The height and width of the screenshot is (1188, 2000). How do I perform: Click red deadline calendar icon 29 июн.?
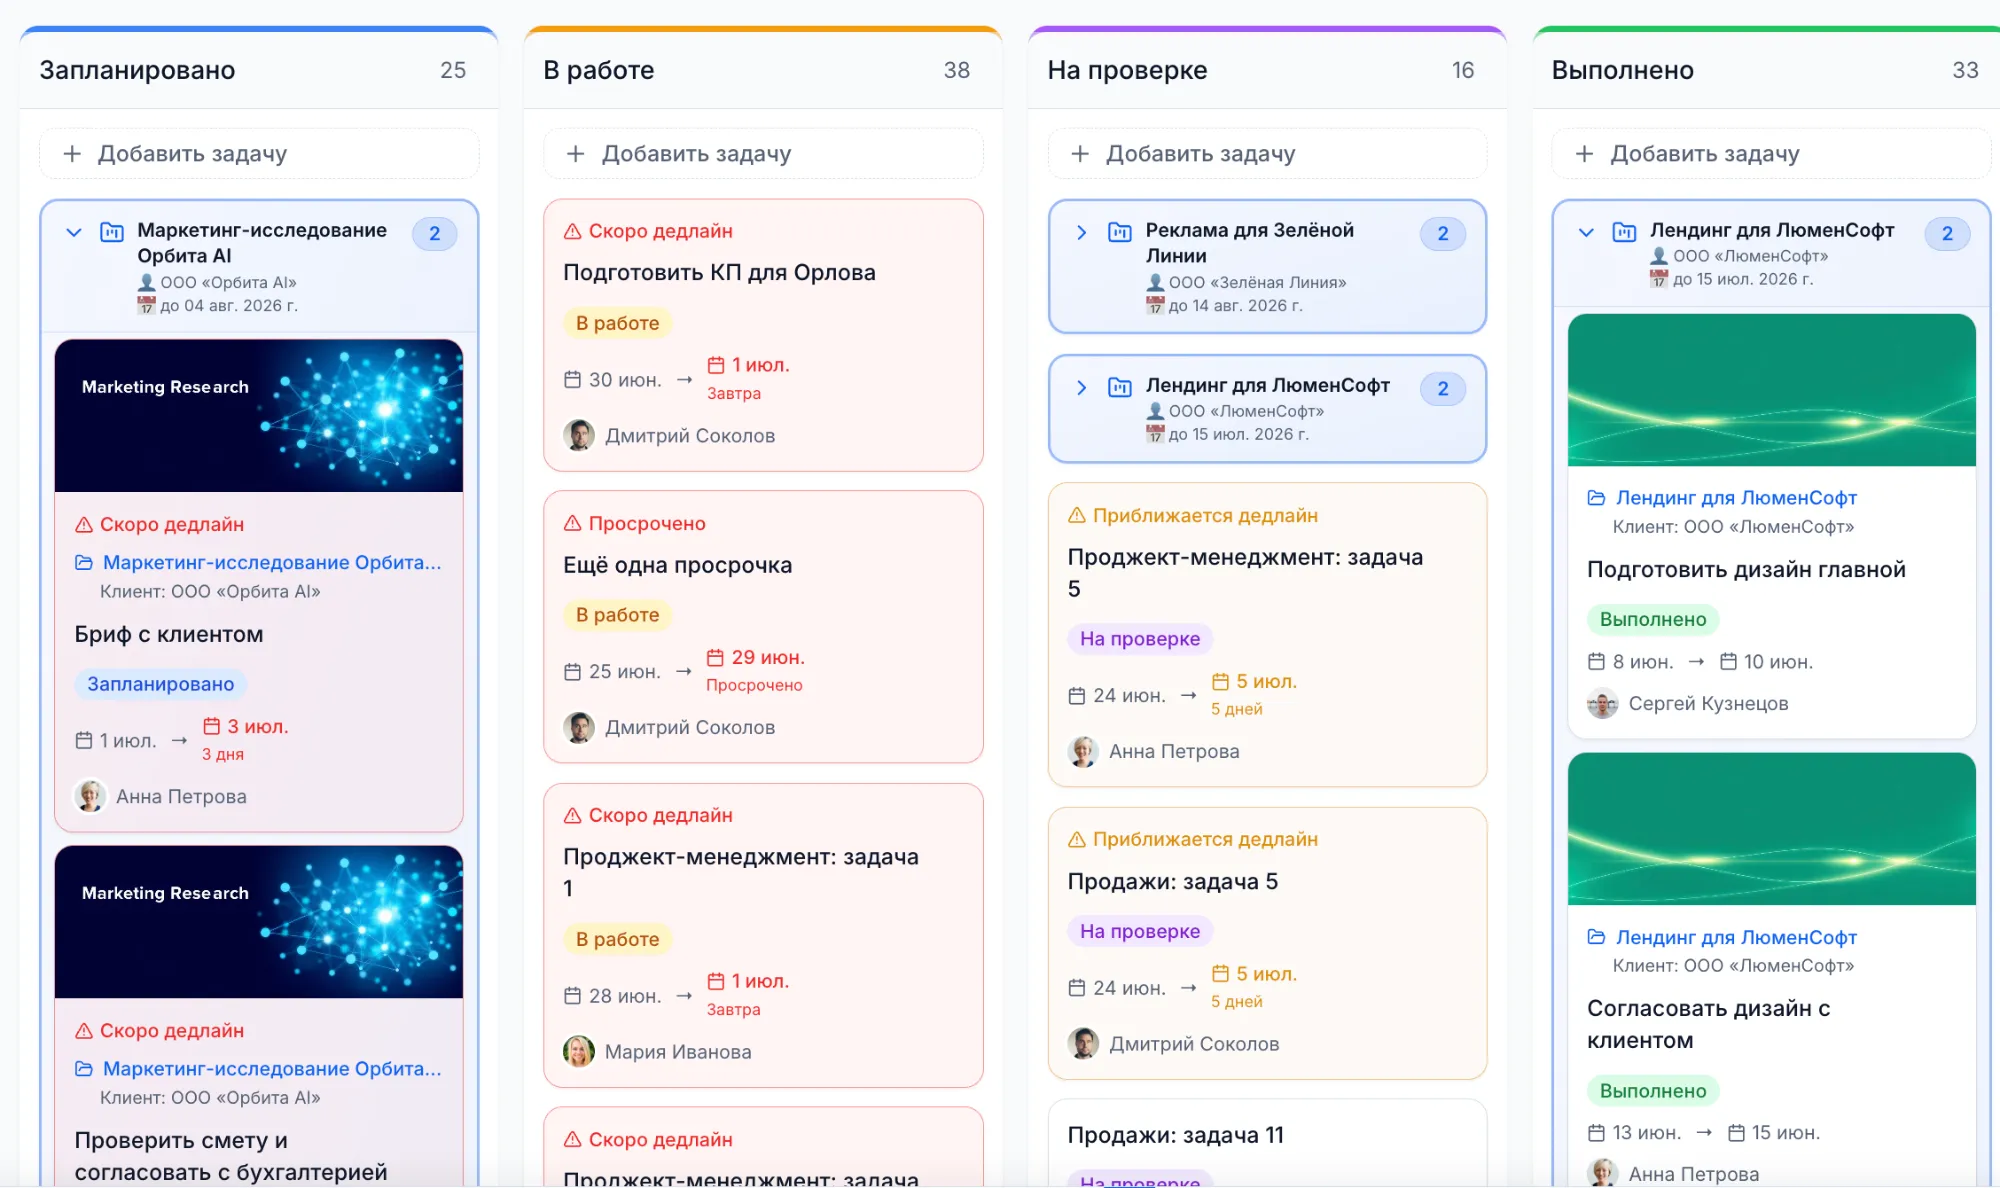click(x=715, y=657)
